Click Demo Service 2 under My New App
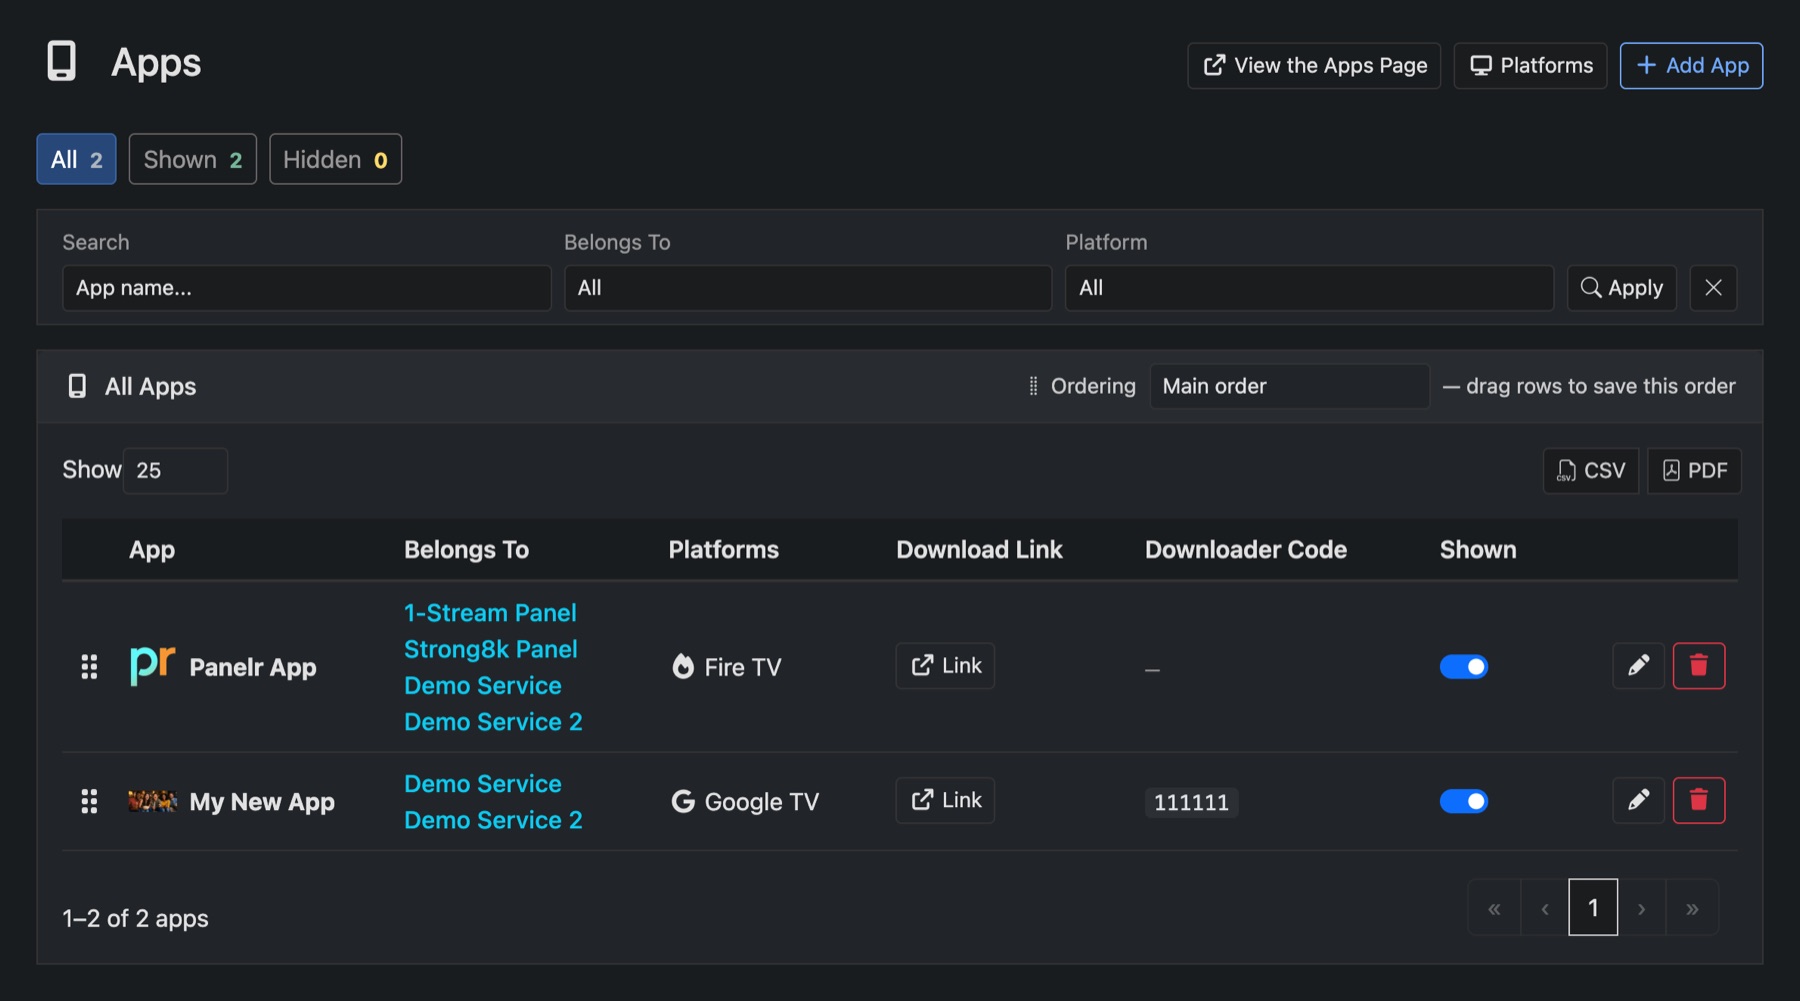The width and height of the screenshot is (1800, 1001). coord(493,820)
